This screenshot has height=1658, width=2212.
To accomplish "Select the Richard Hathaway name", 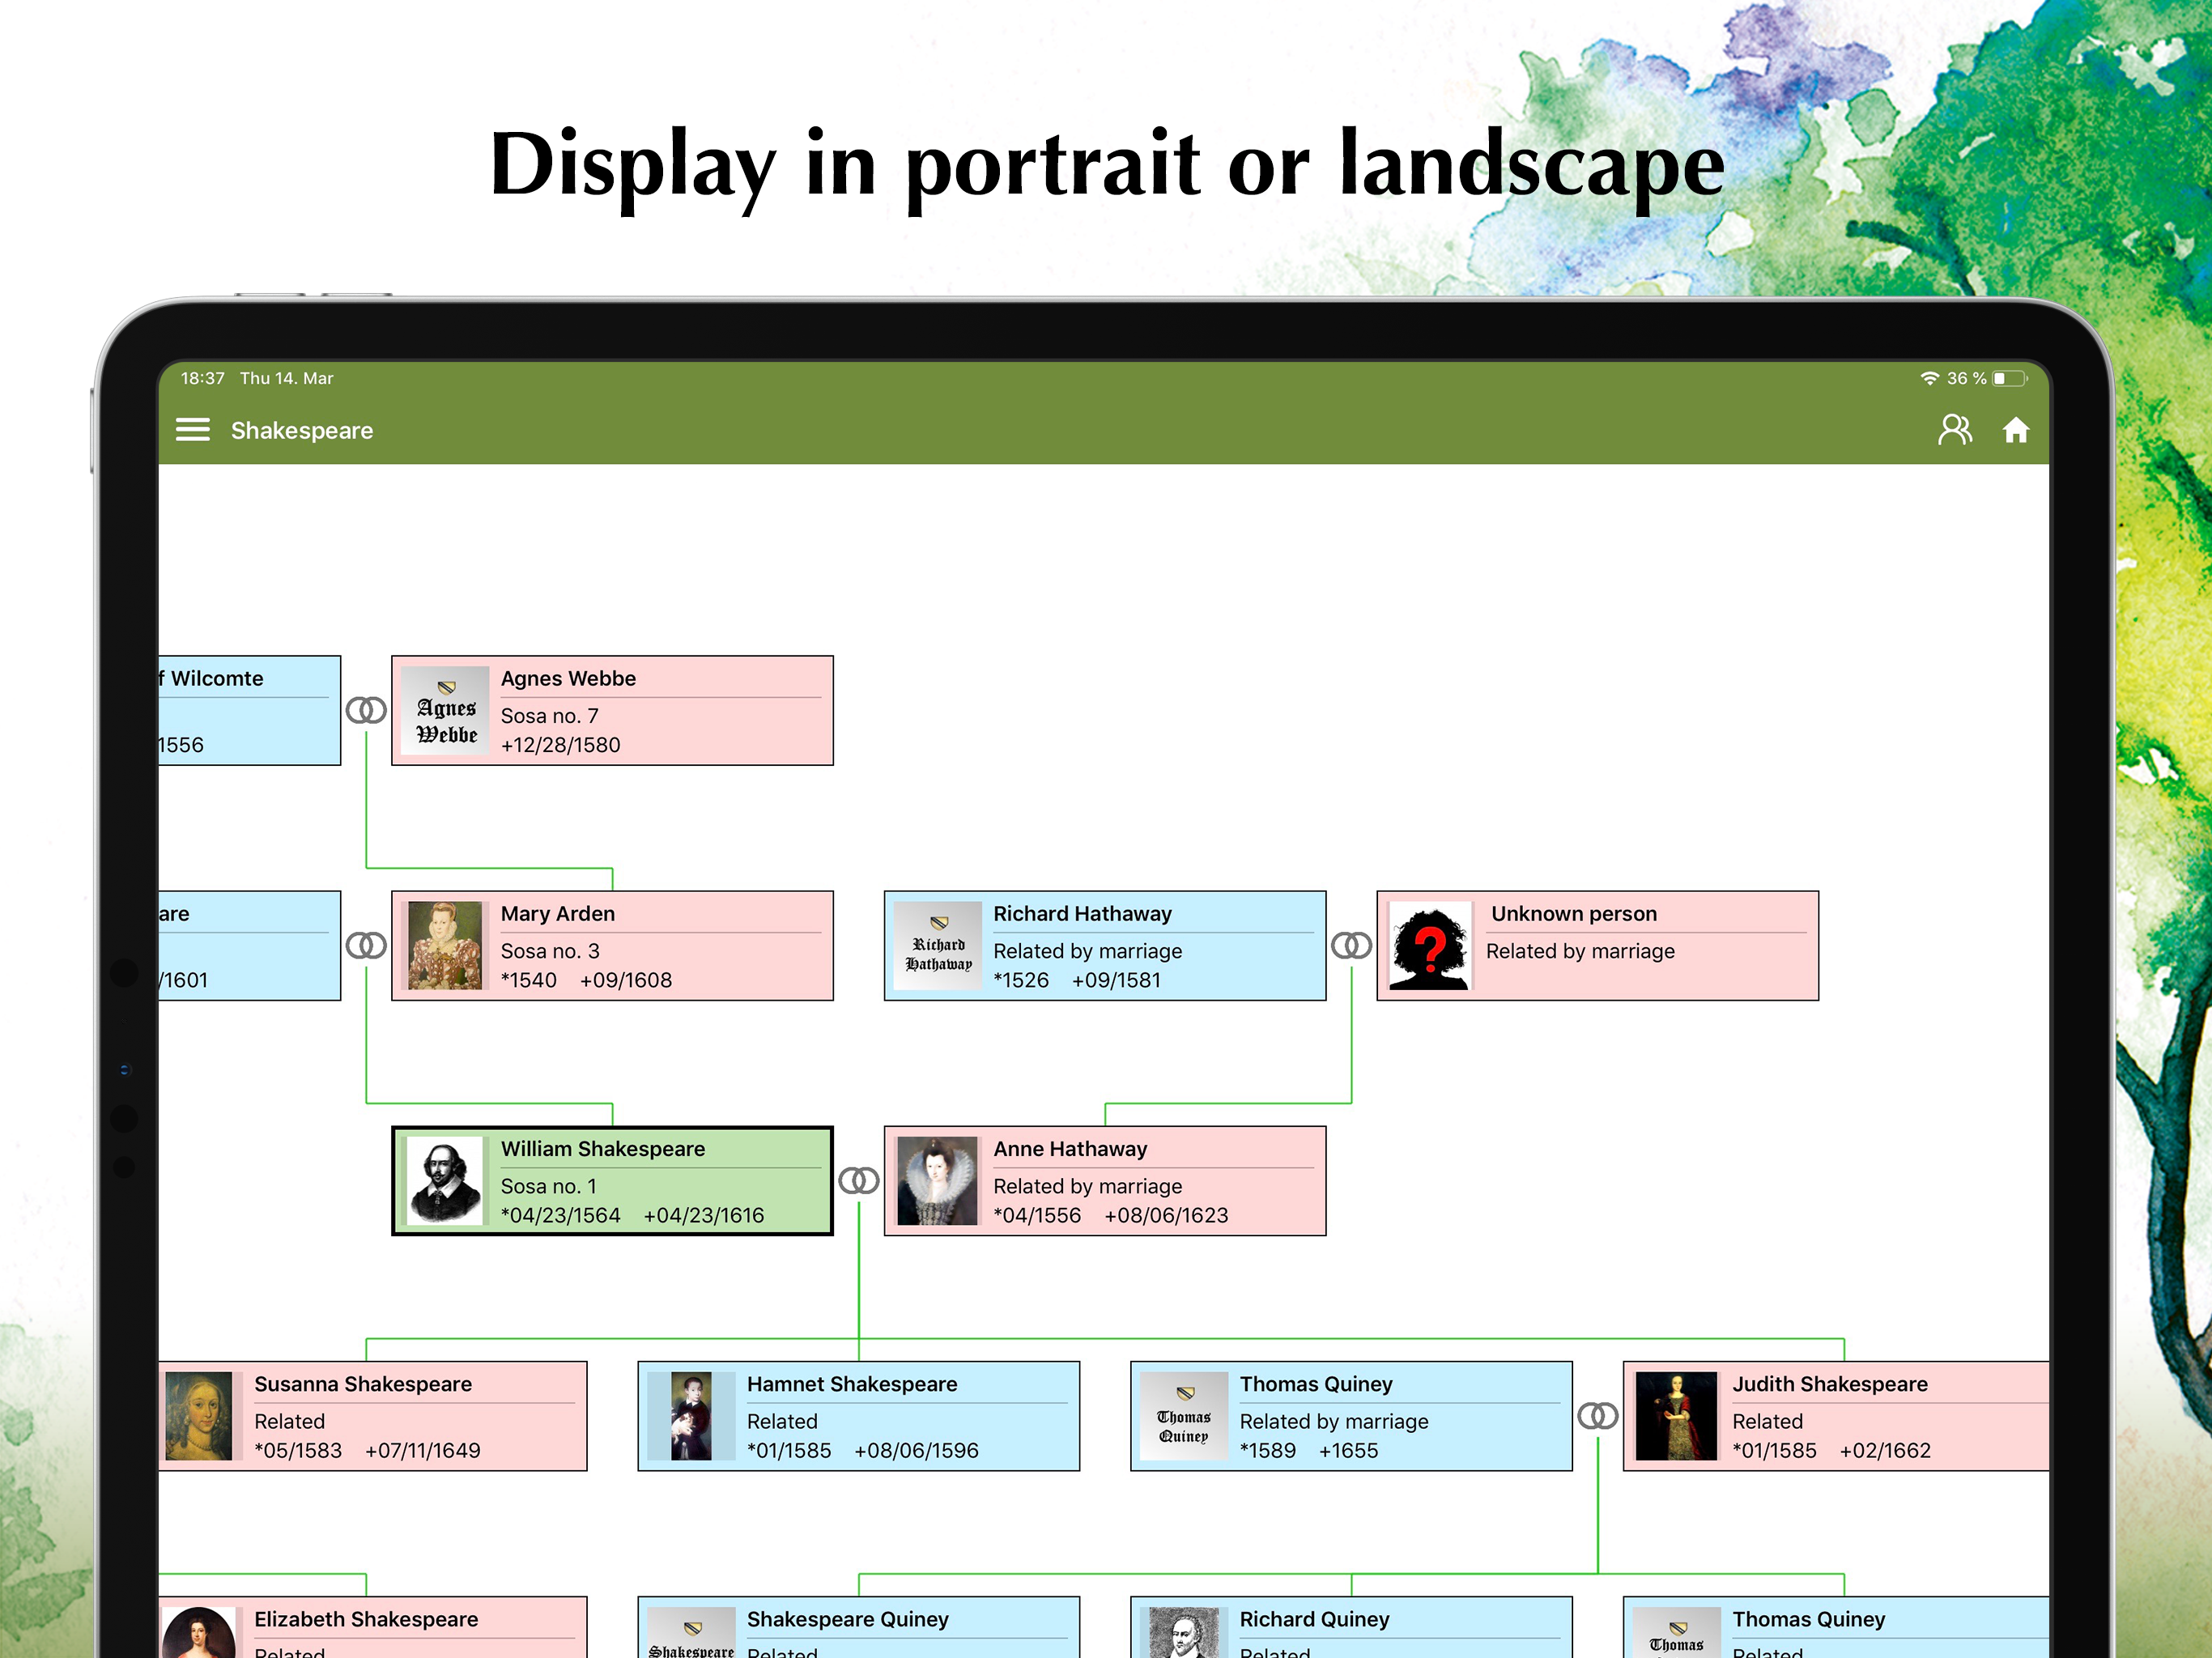I will click(x=1082, y=913).
